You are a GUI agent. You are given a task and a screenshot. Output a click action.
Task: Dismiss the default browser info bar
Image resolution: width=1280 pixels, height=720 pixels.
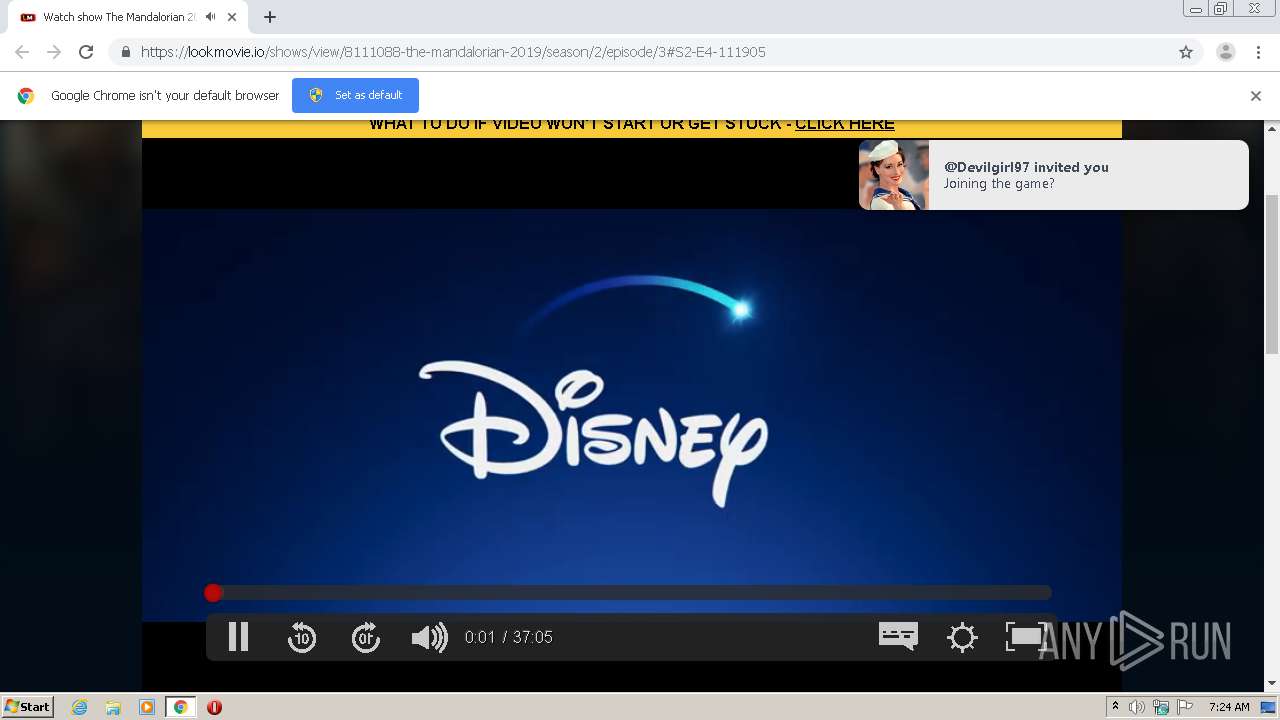[x=1256, y=96]
